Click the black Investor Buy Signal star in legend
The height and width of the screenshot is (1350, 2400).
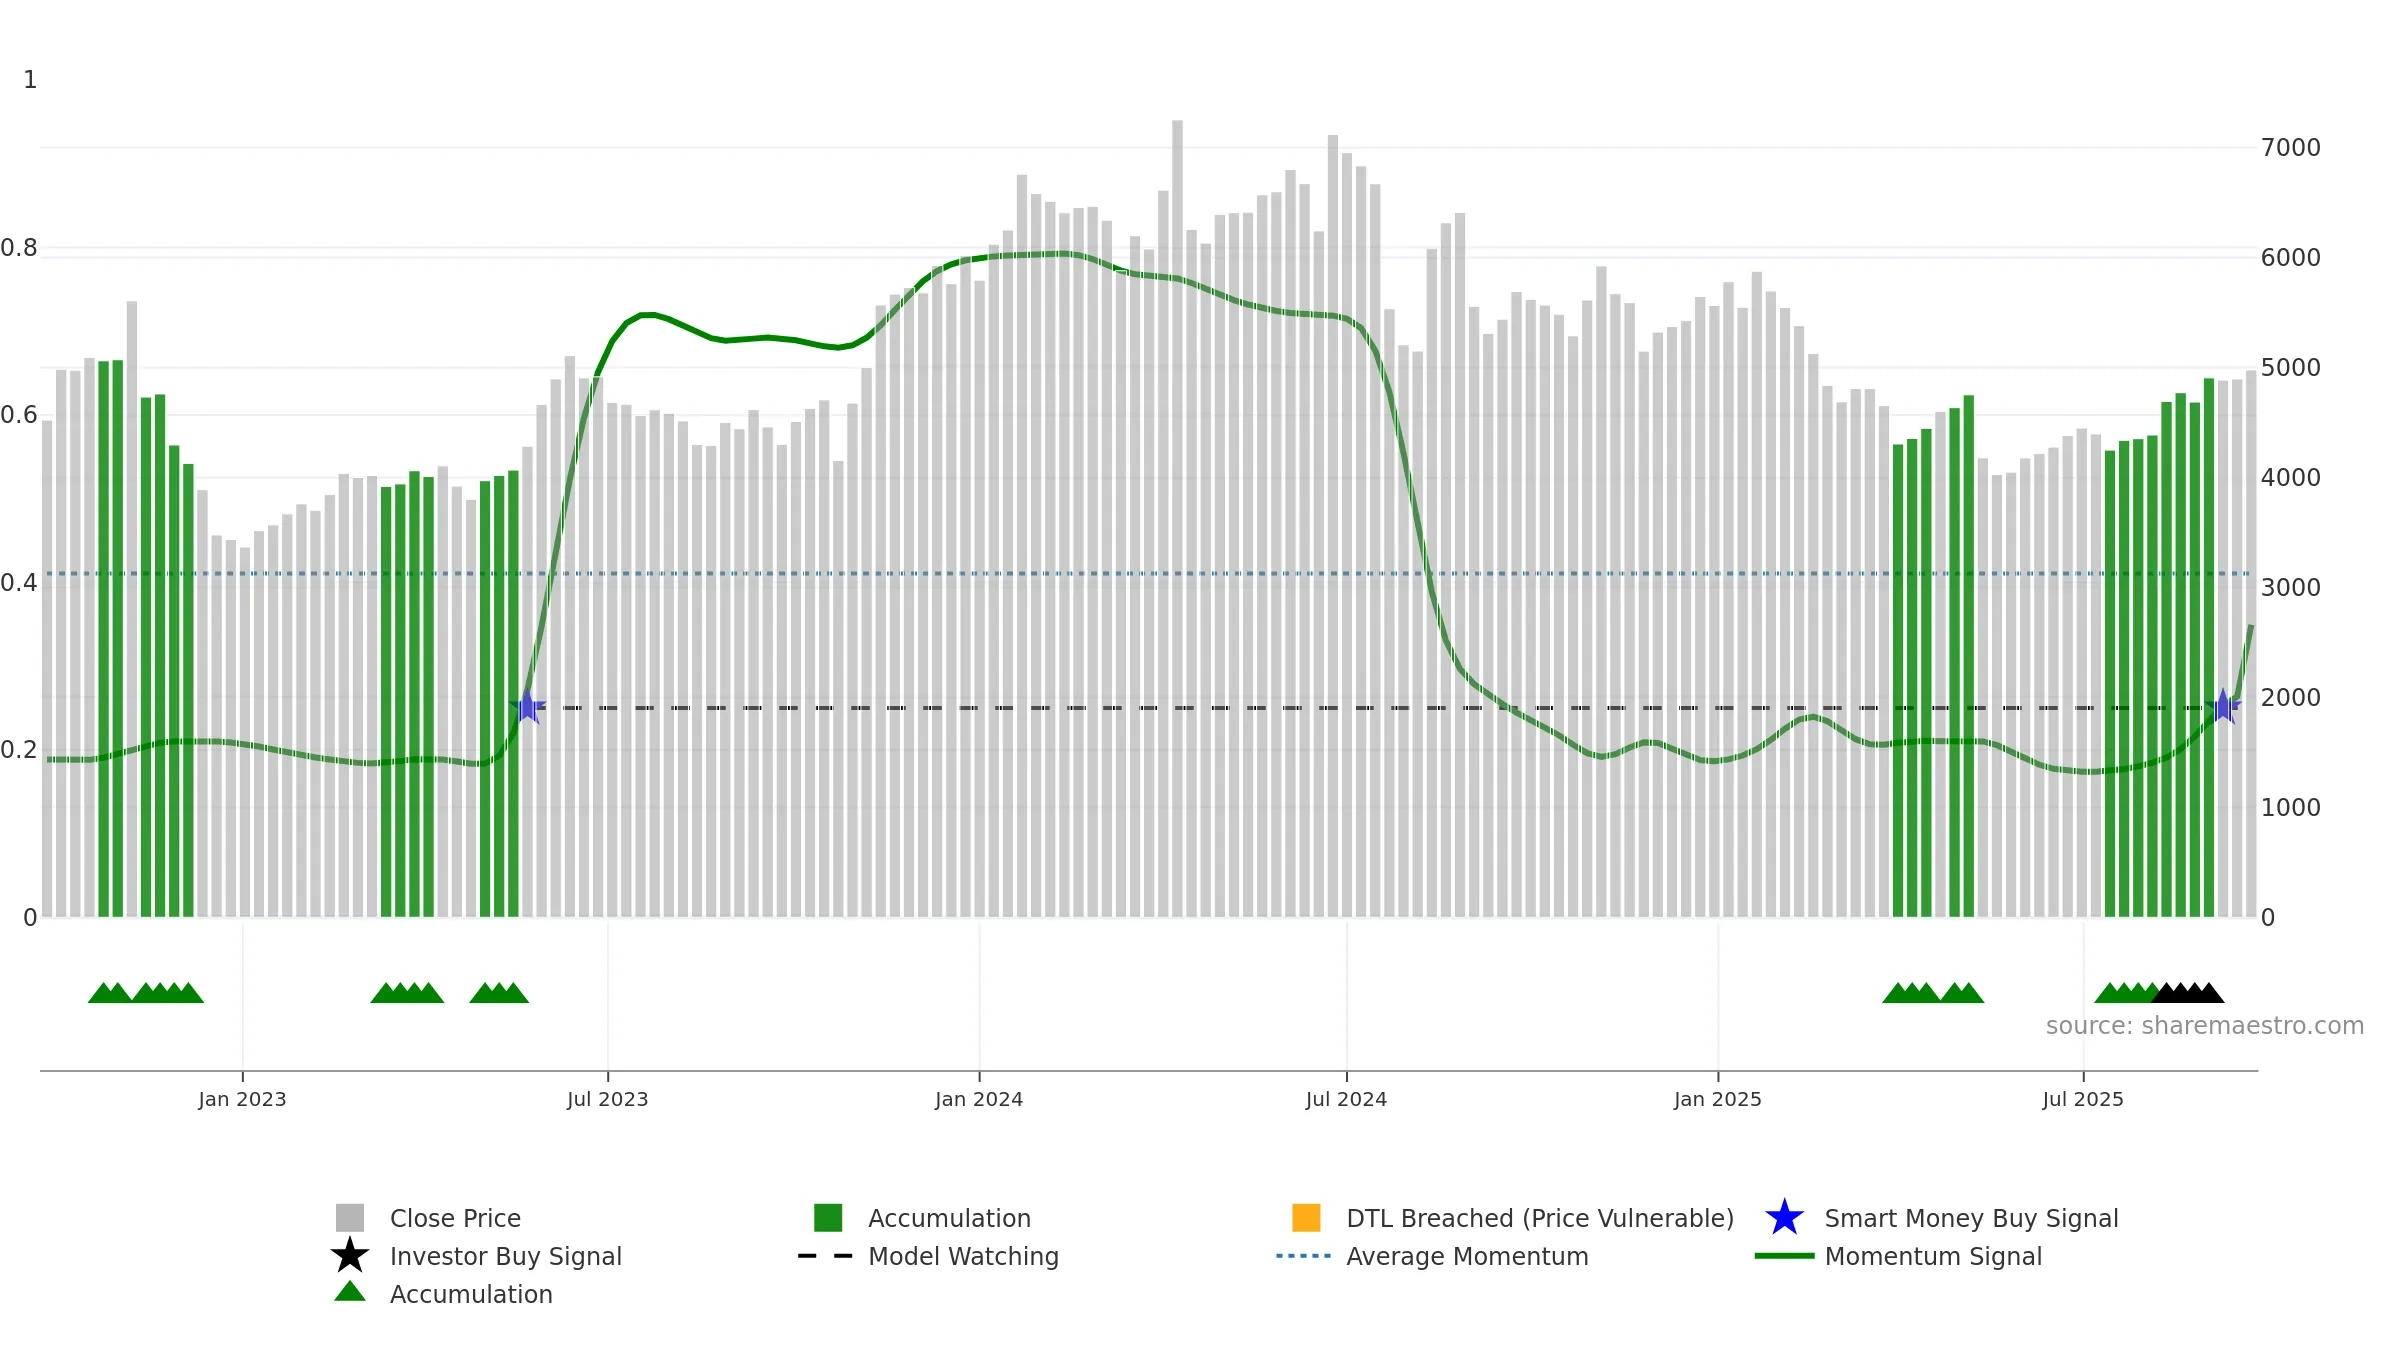(x=350, y=1255)
